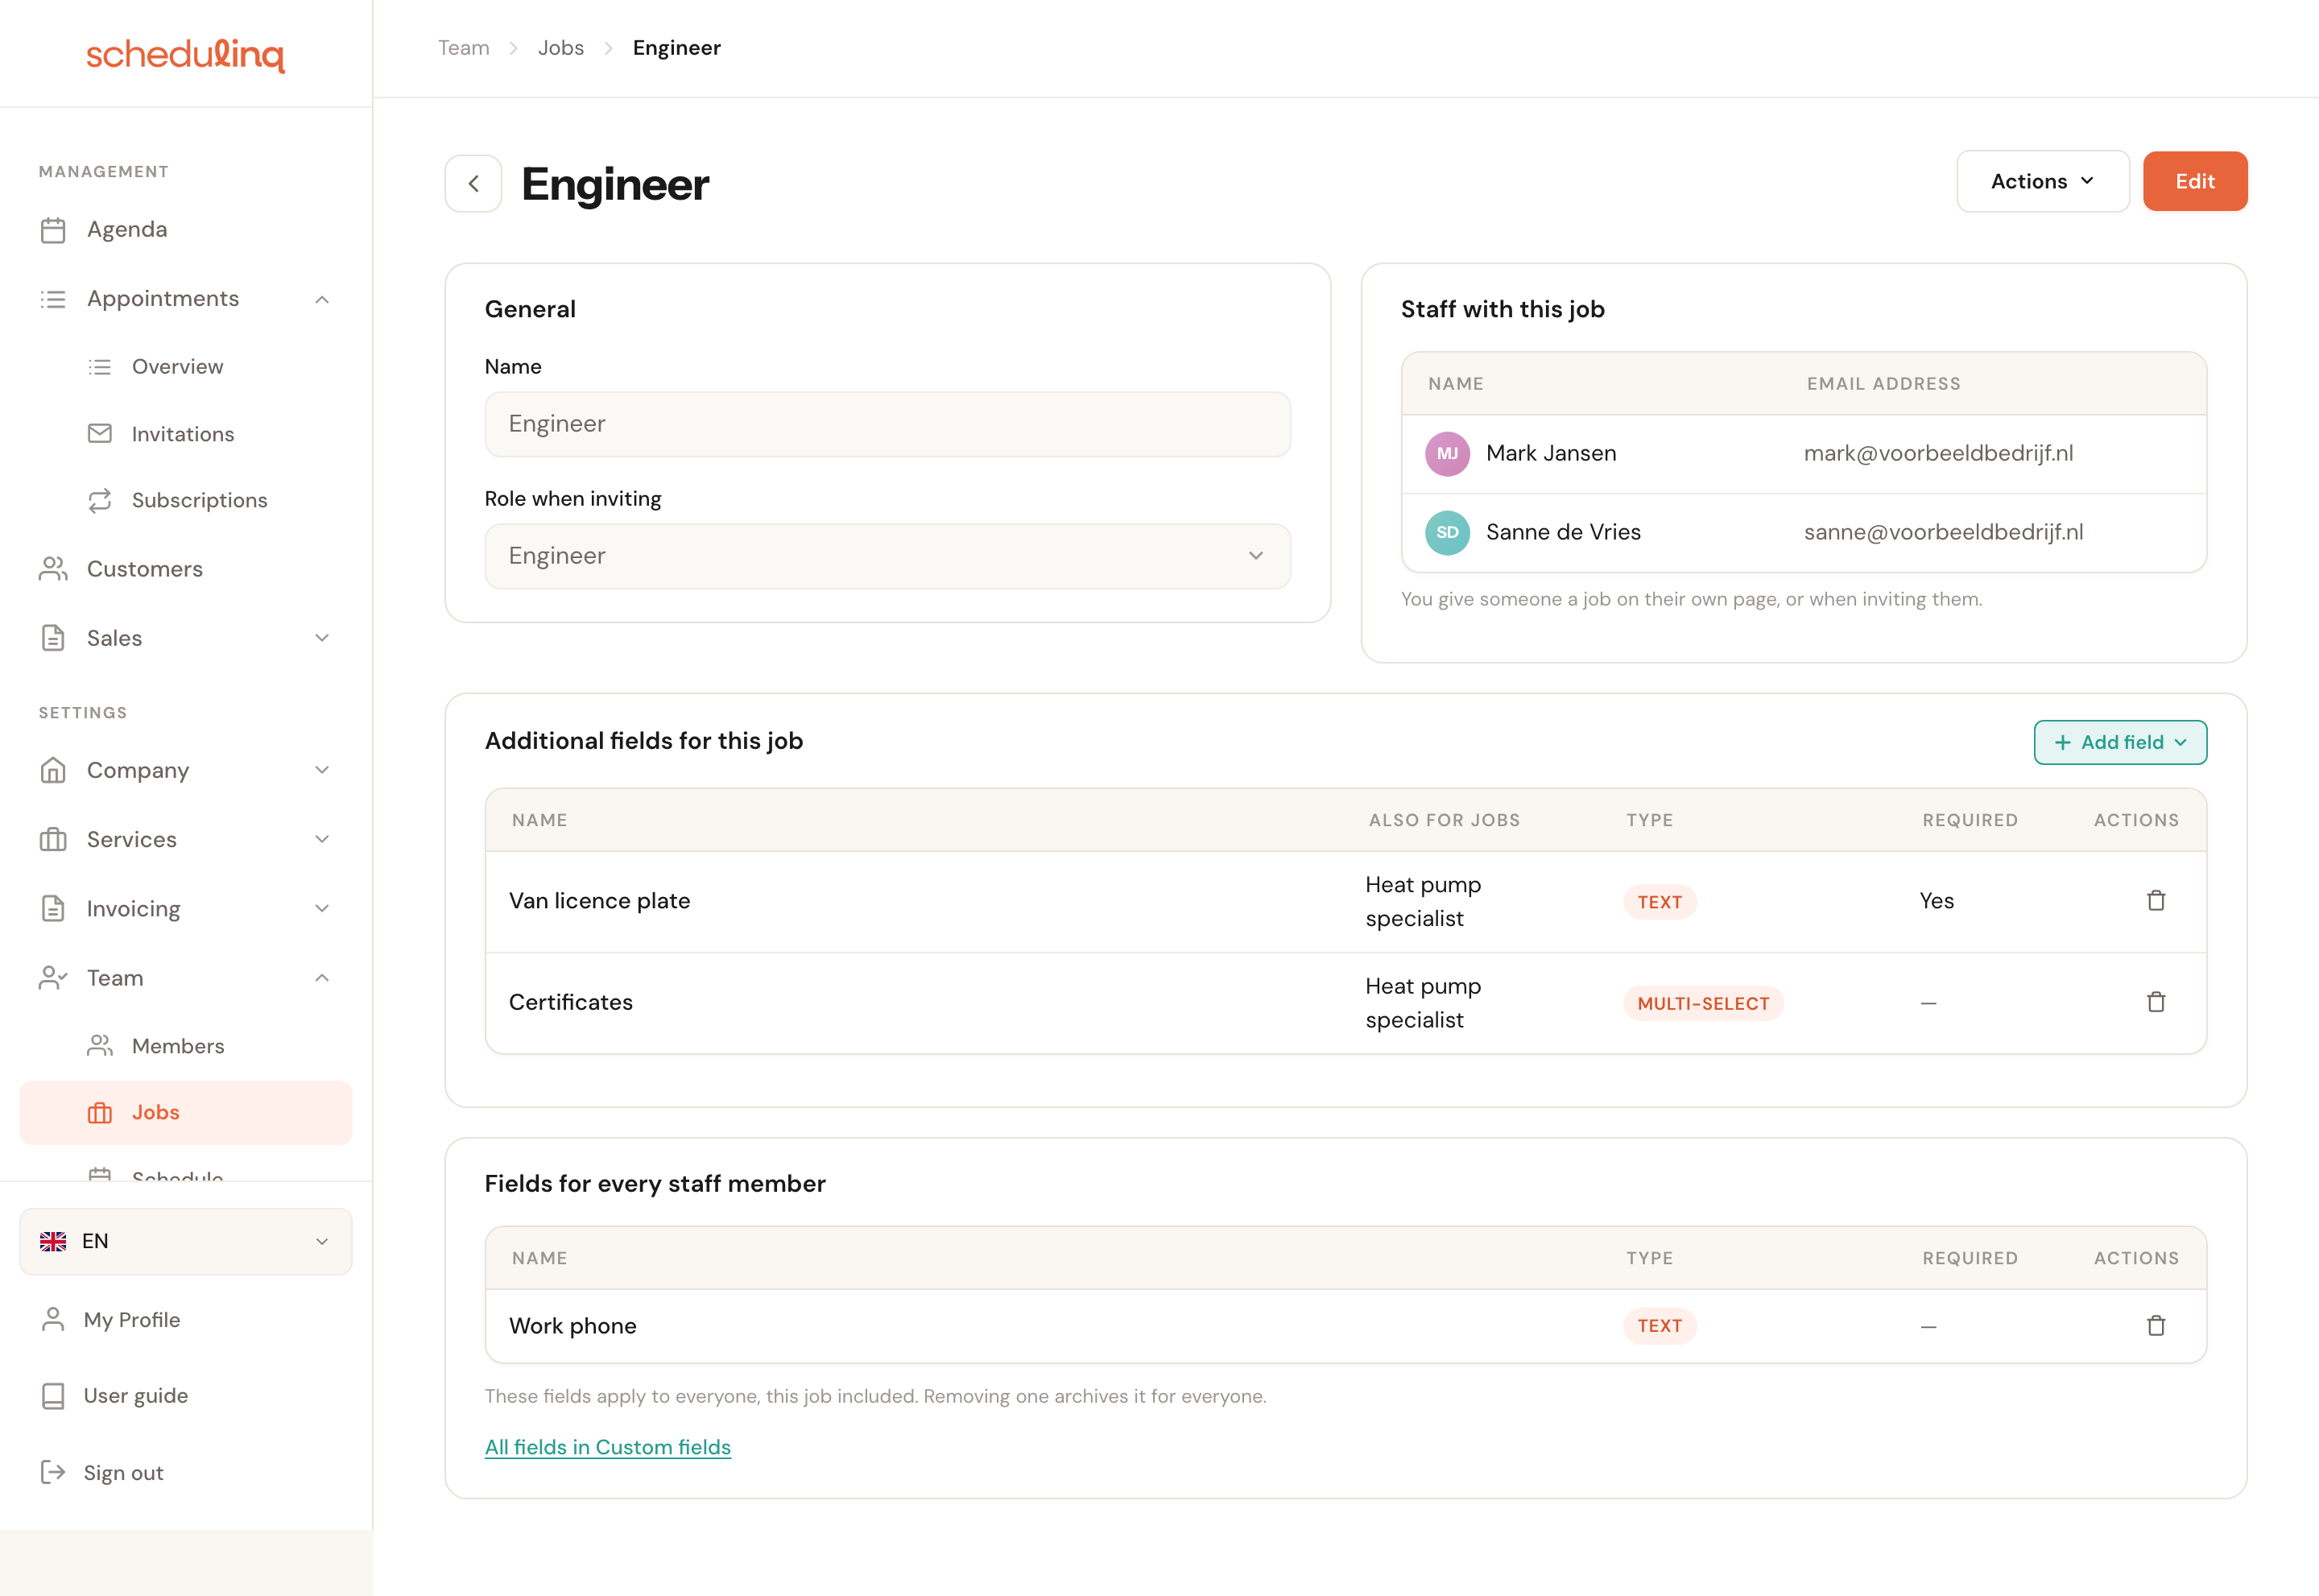This screenshot has width=2319, height=1596.
Task: Click the Jobs breadcrumb link
Action: coord(561,48)
